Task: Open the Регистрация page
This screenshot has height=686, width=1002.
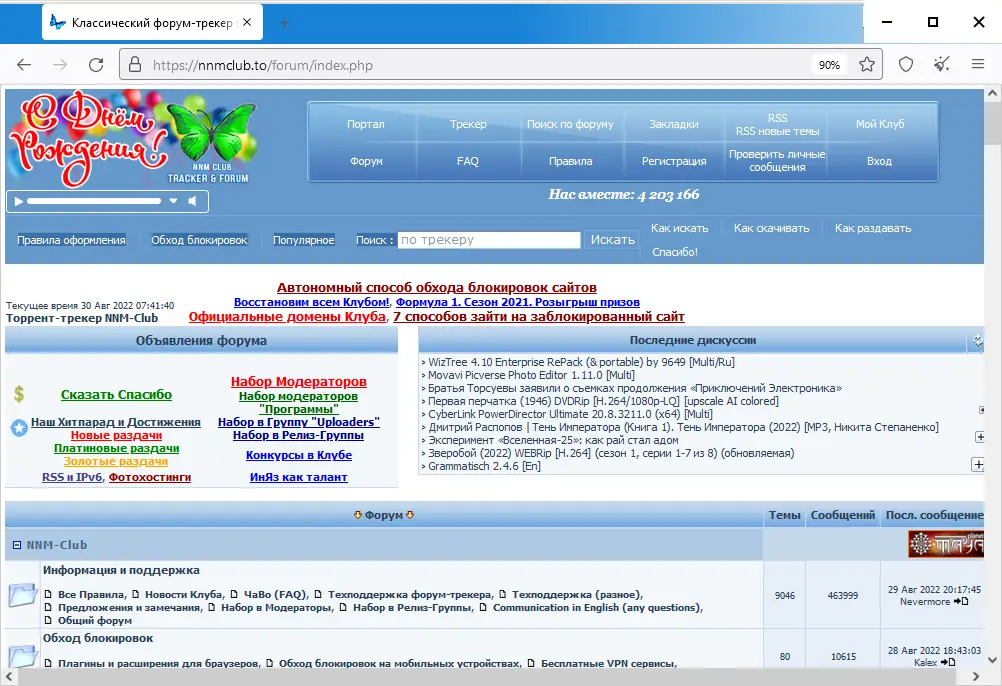Action: pyautogui.click(x=674, y=161)
